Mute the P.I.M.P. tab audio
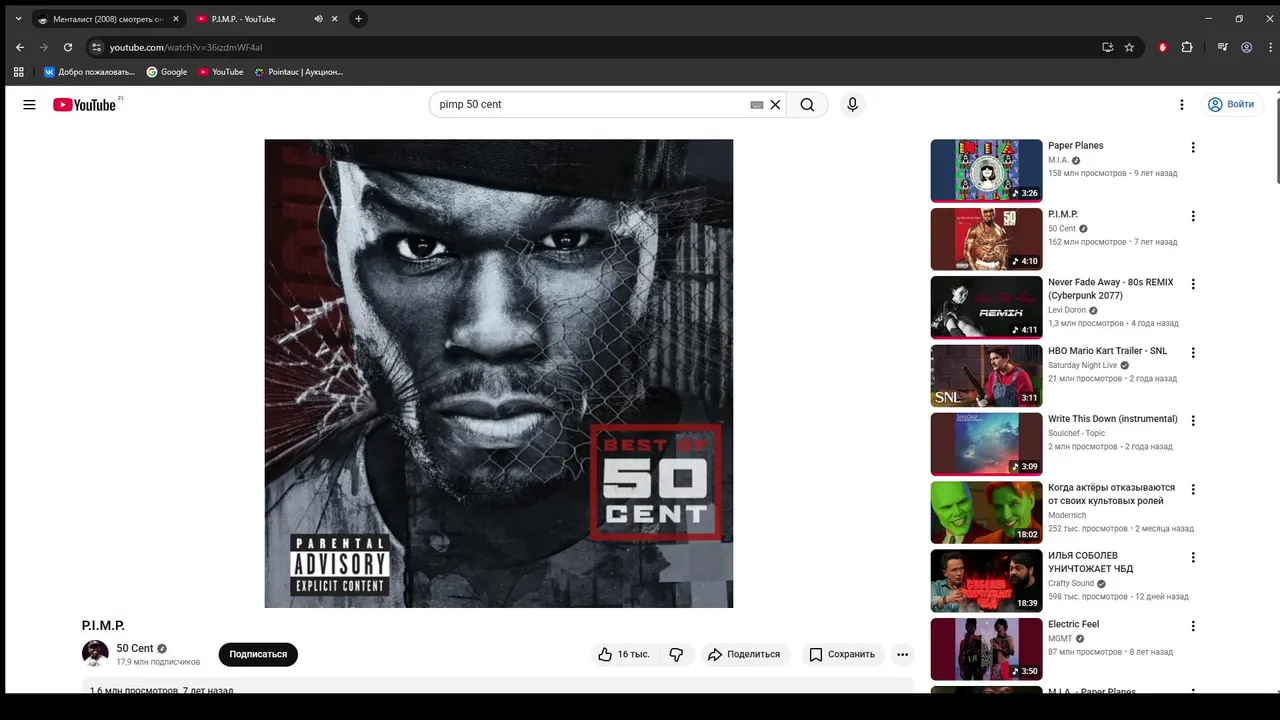Screen dimensions: 1280x720 click(x=319, y=19)
